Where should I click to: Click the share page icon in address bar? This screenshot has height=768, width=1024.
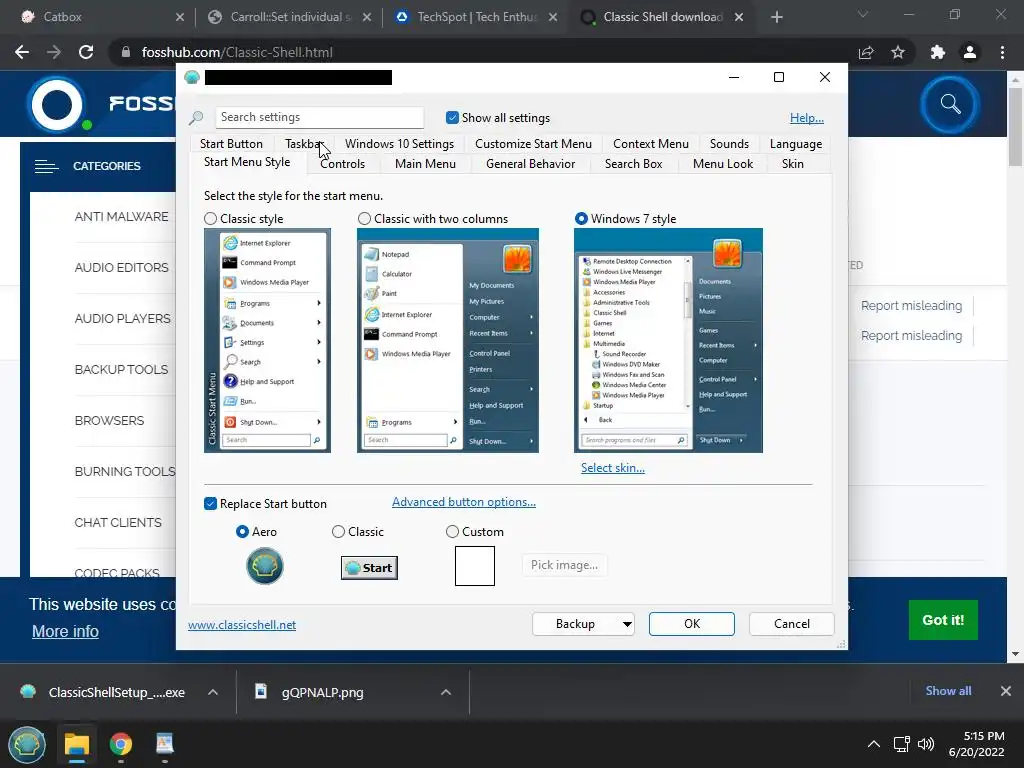[x=866, y=52]
